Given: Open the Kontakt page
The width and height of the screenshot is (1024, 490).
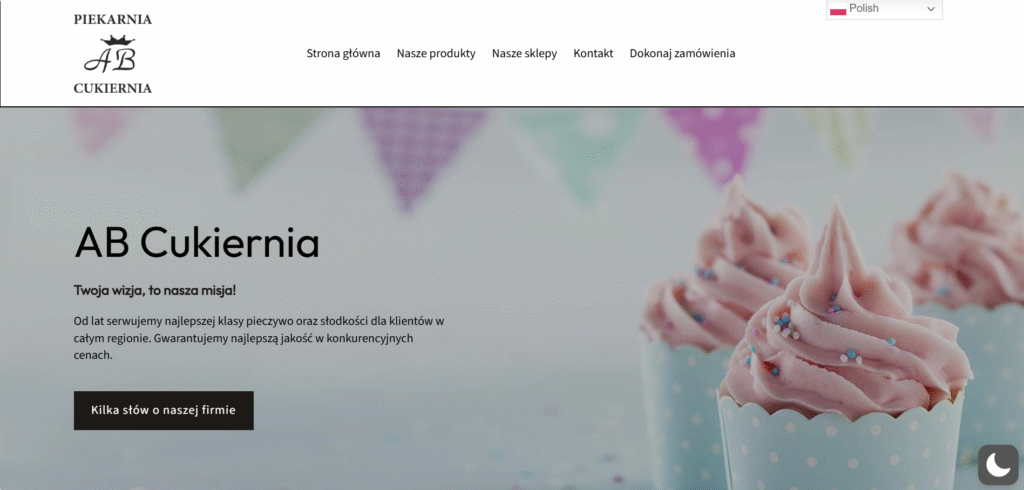Looking at the screenshot, I should (593, 54).
